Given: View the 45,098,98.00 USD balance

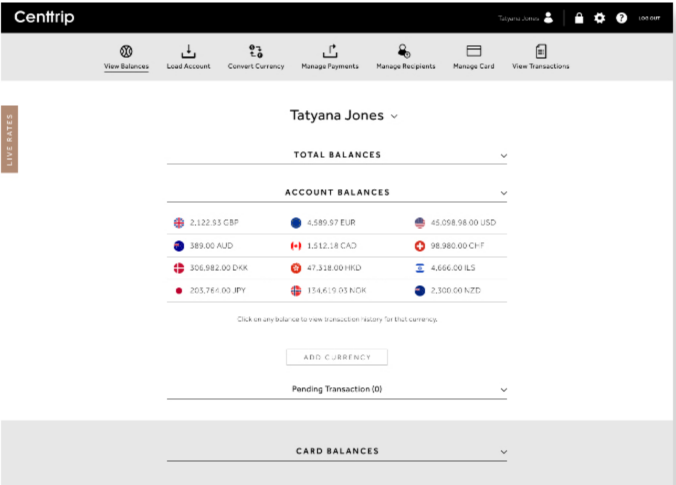Looking at the screenshot, I should point(463,223).
